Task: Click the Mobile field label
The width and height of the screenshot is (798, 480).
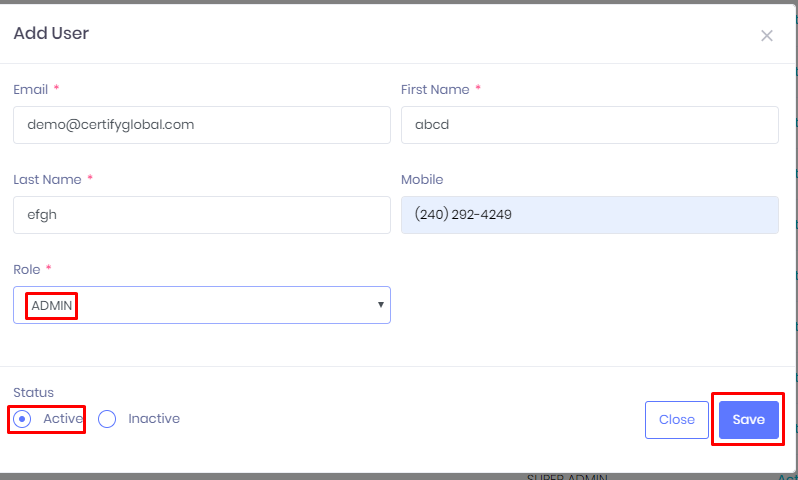Action: (x=422, y=179)
